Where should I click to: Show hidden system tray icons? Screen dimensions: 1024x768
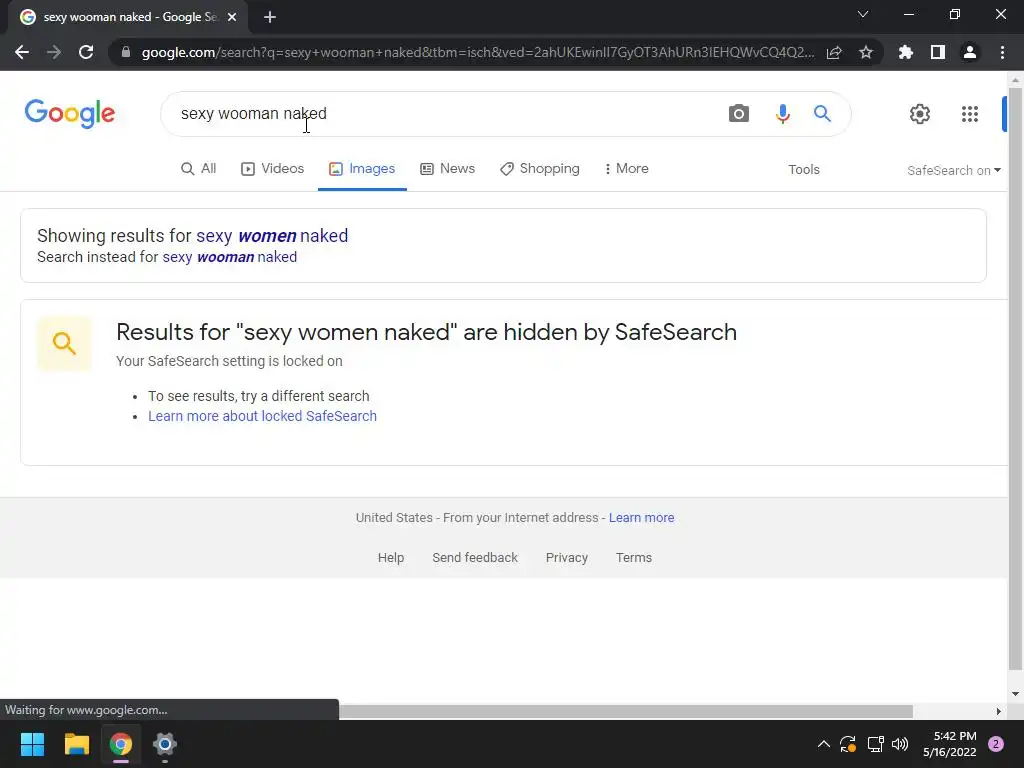click(824, 744)
